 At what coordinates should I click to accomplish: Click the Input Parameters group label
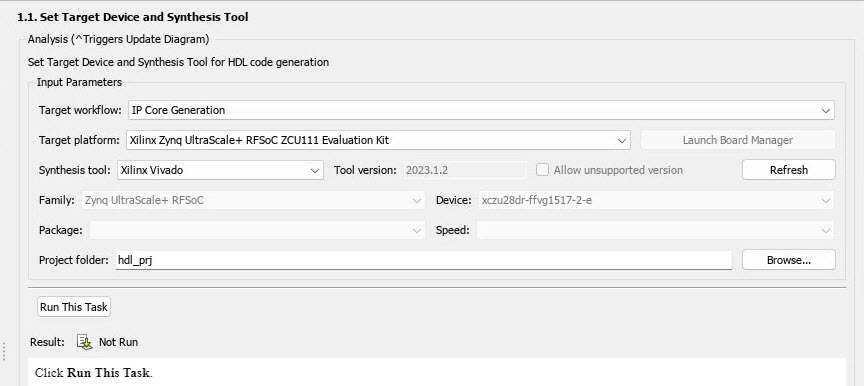79,82
